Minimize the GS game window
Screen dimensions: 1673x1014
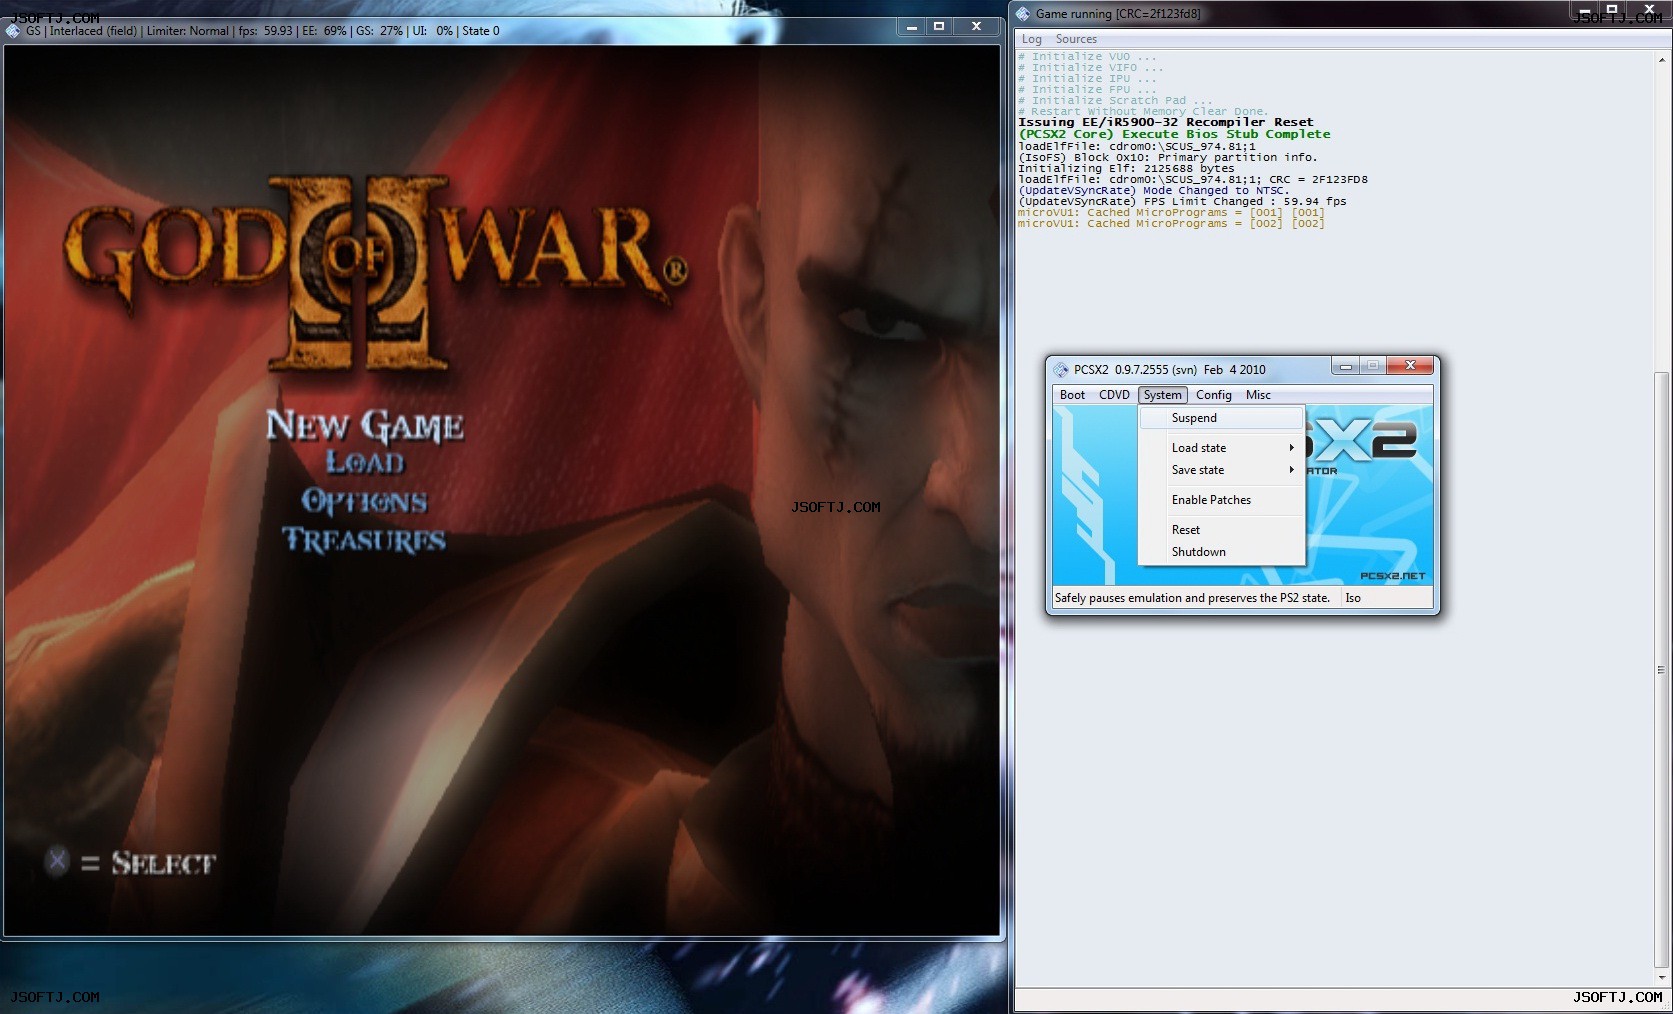(x=911, y=27)
